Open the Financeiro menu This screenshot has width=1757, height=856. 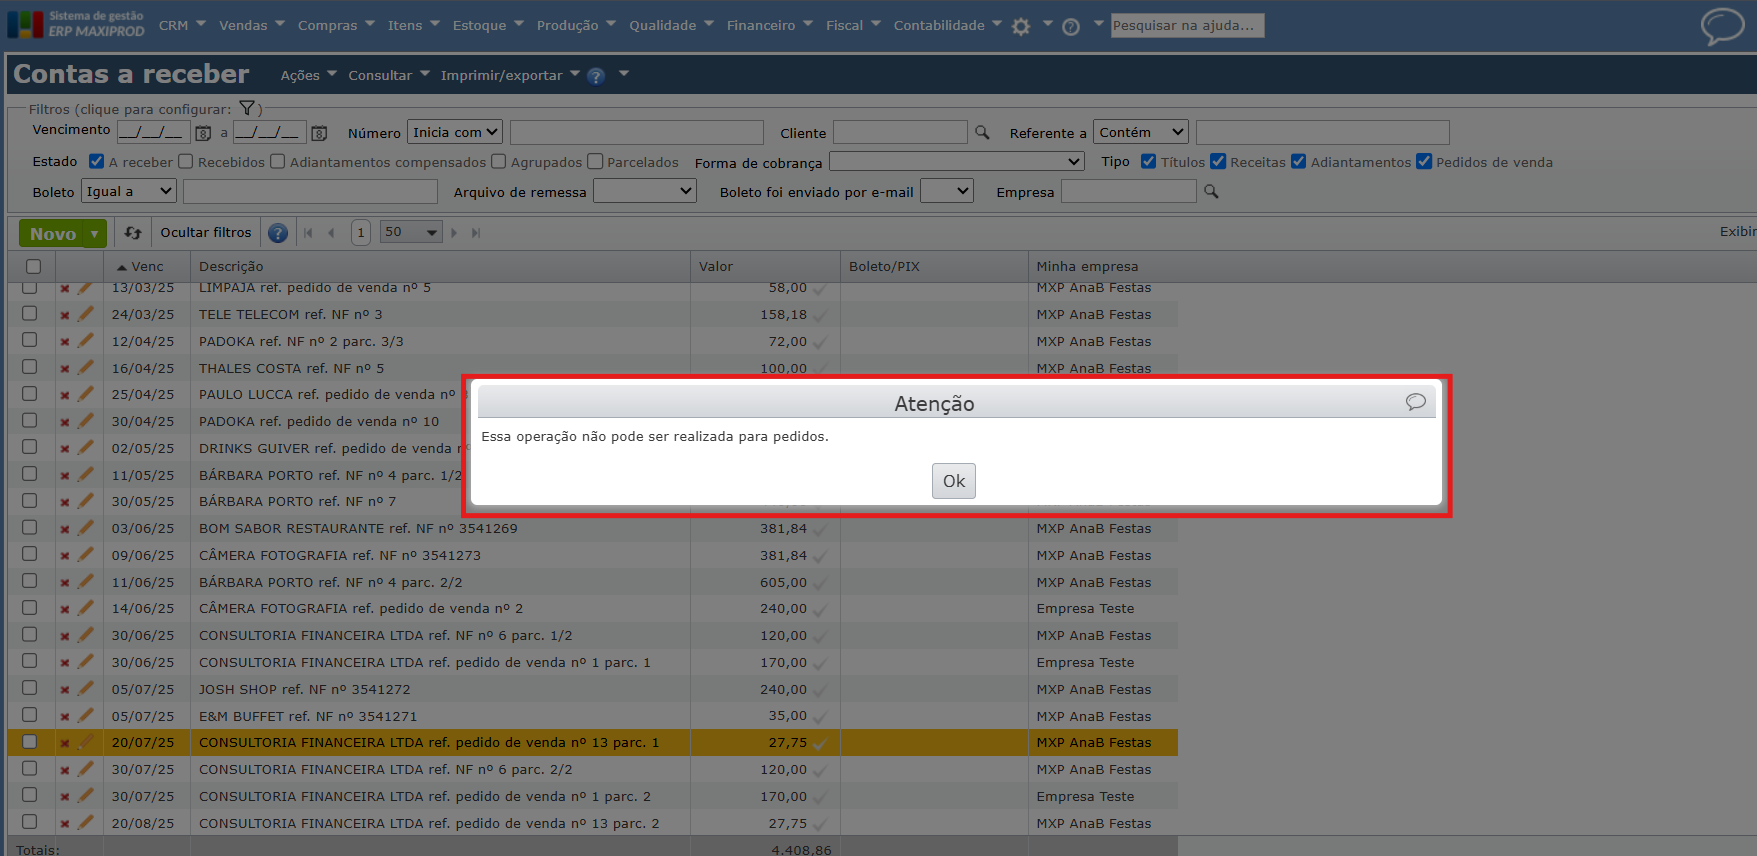[768, 25]
